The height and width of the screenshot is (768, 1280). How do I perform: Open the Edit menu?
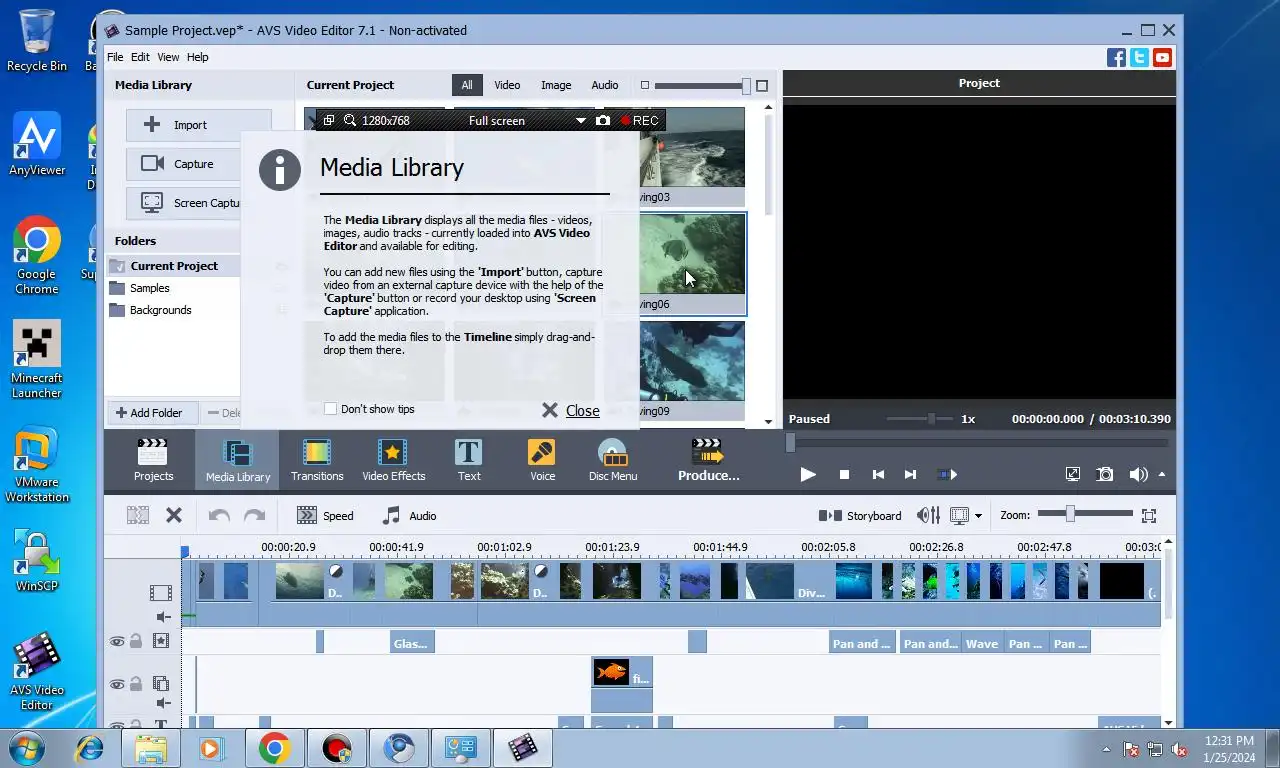point(140,57)
